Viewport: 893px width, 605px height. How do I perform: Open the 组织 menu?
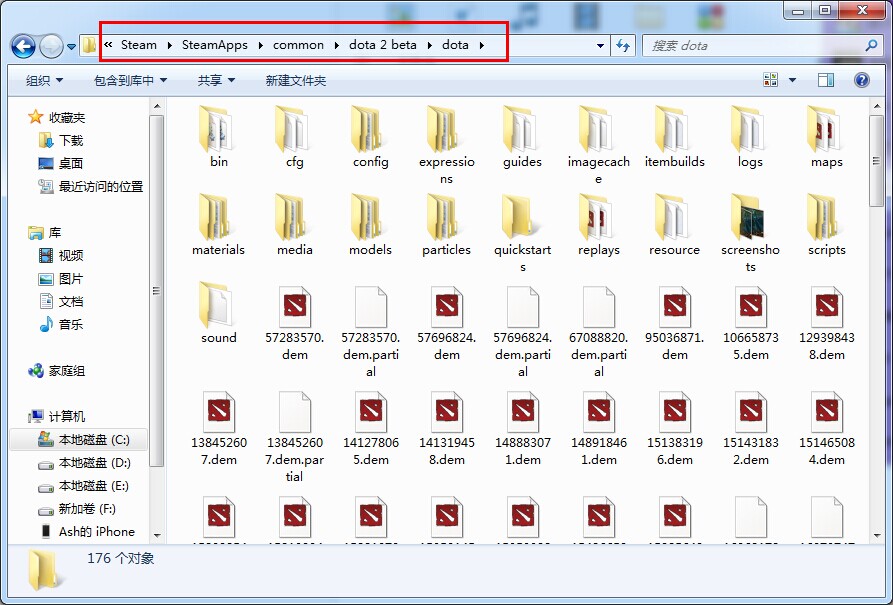pos(44,80)
